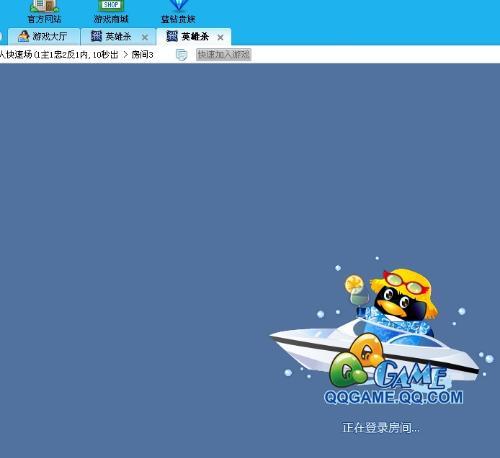Screen dimensions: 500x458
Task: Select the currently active 英雄杀 tab
Action: [x=194, y=36]
